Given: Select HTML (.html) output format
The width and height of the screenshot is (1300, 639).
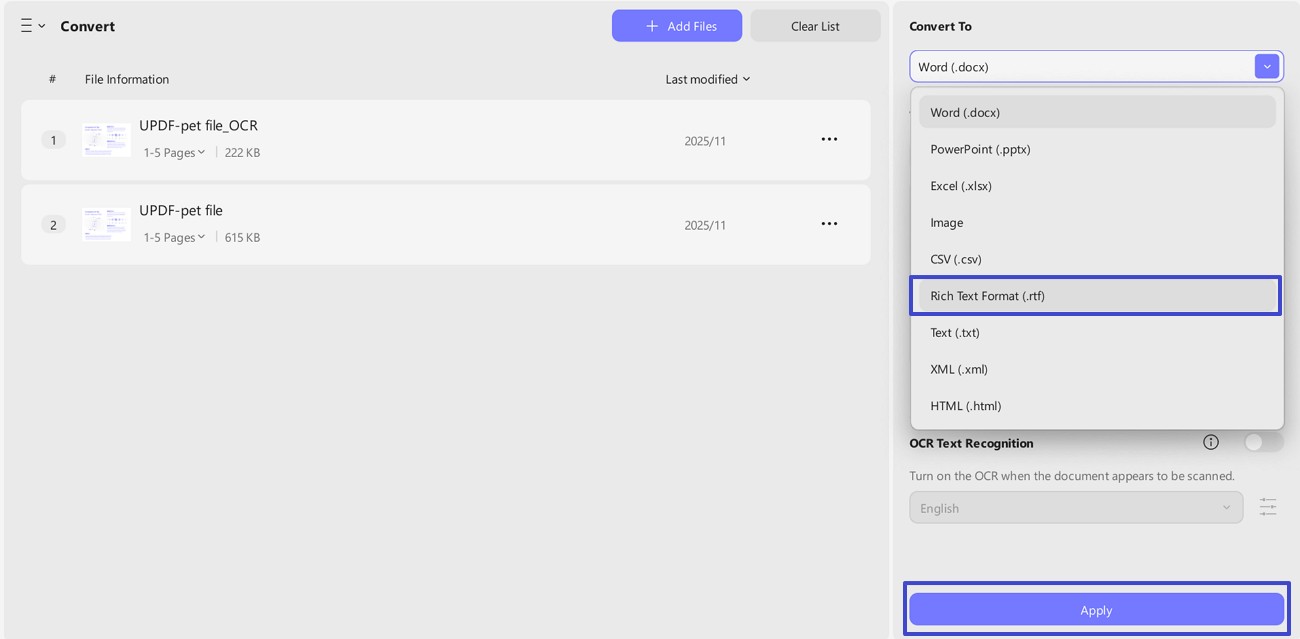Looking at the screenshot, I should point(1097,406).
